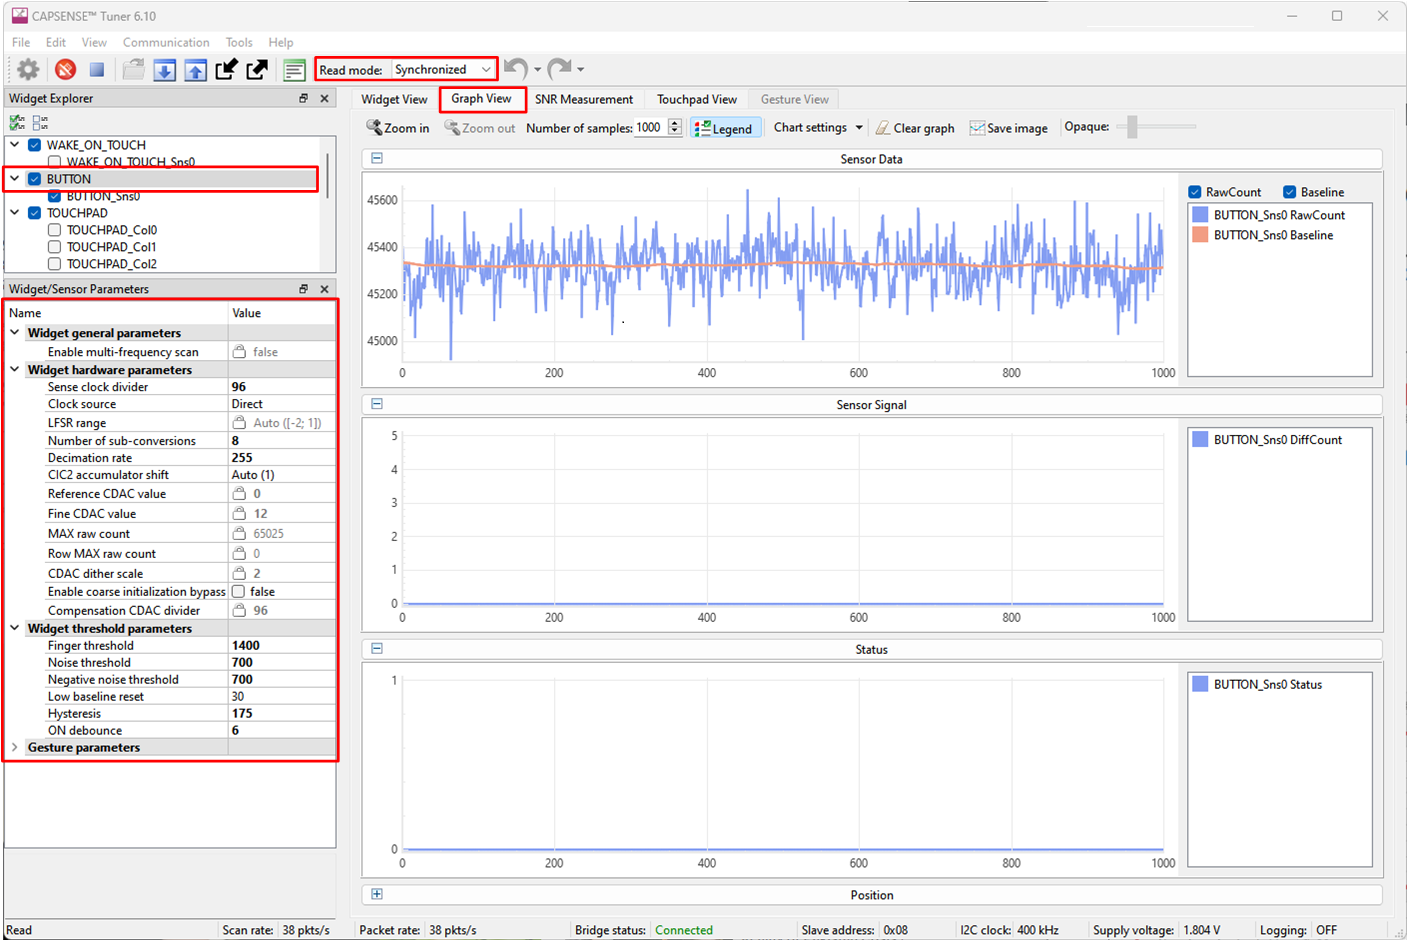Toggle the Legend button
This screenshot has width=1408, height=941.
(x=725, y=128)
